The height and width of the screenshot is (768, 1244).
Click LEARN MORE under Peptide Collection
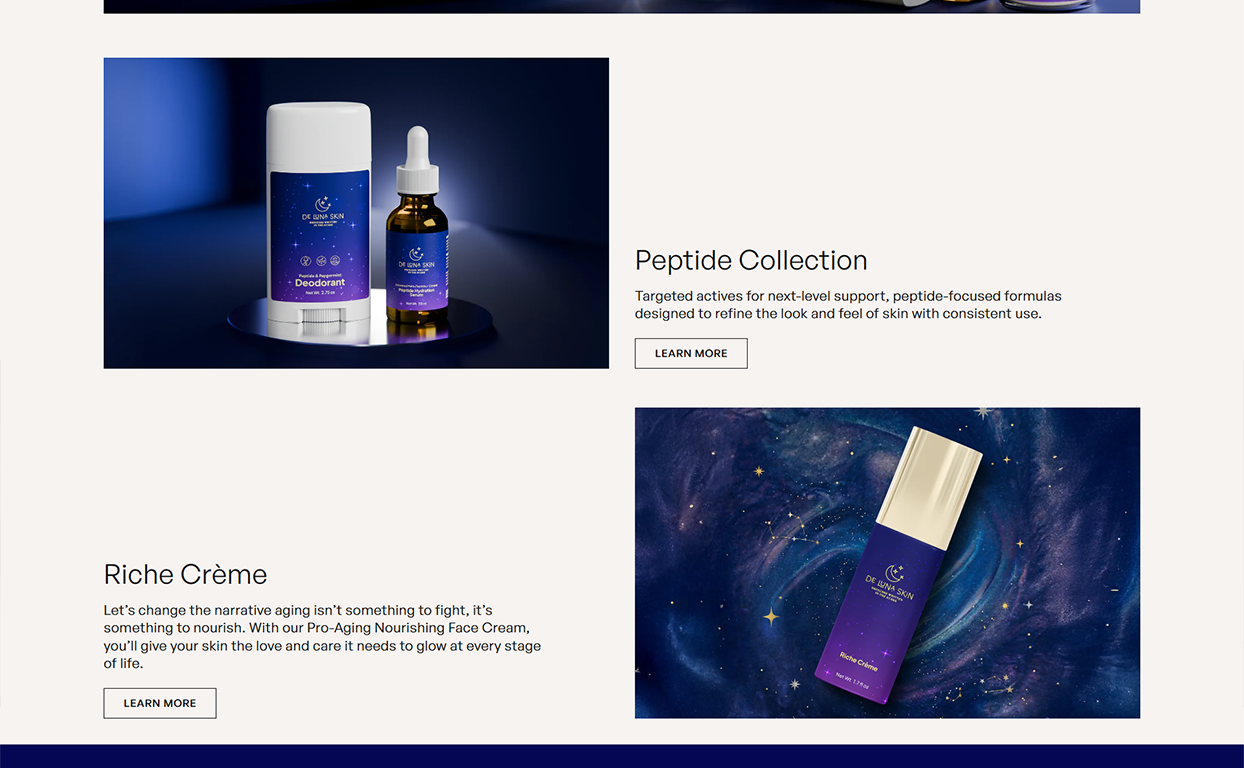691,353
